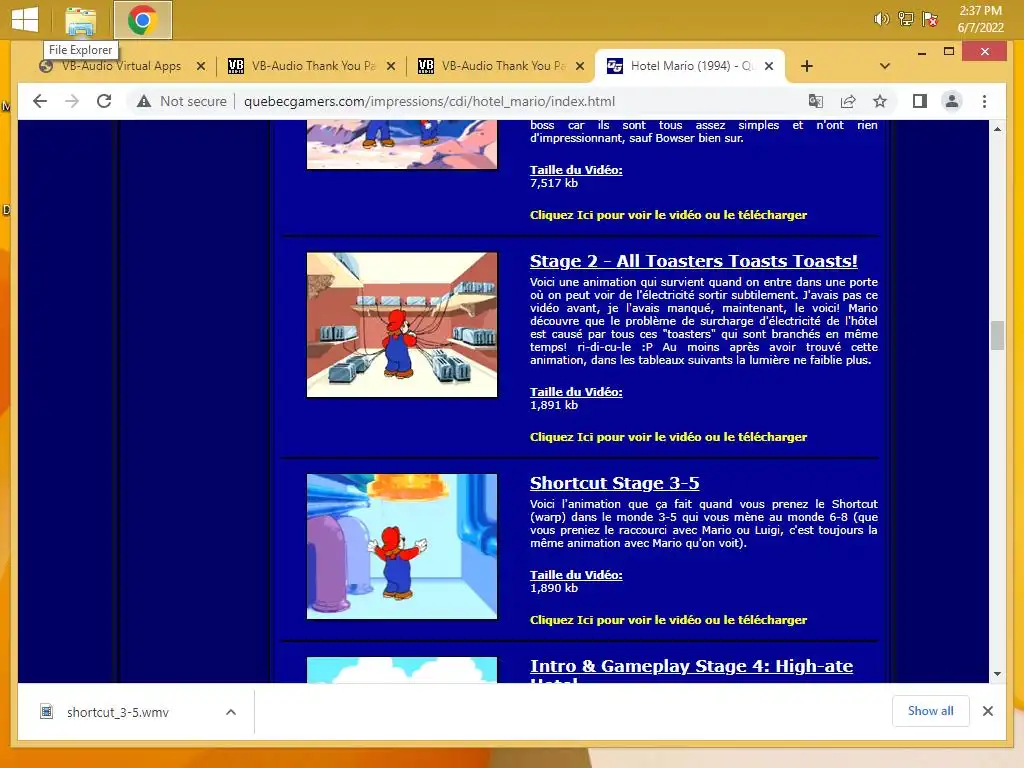
Task: Click the video link under the 7,517 kb entry
Action: (x=668, y=215)
